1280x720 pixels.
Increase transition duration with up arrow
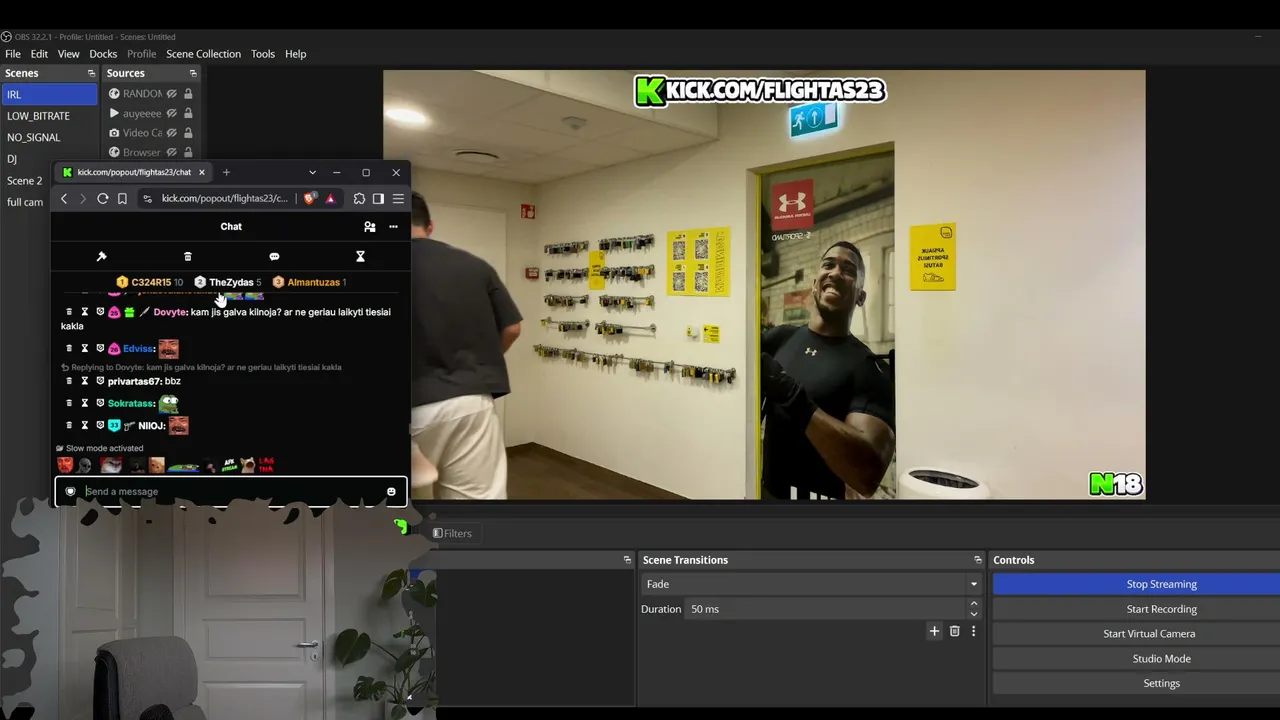[973, 604]
